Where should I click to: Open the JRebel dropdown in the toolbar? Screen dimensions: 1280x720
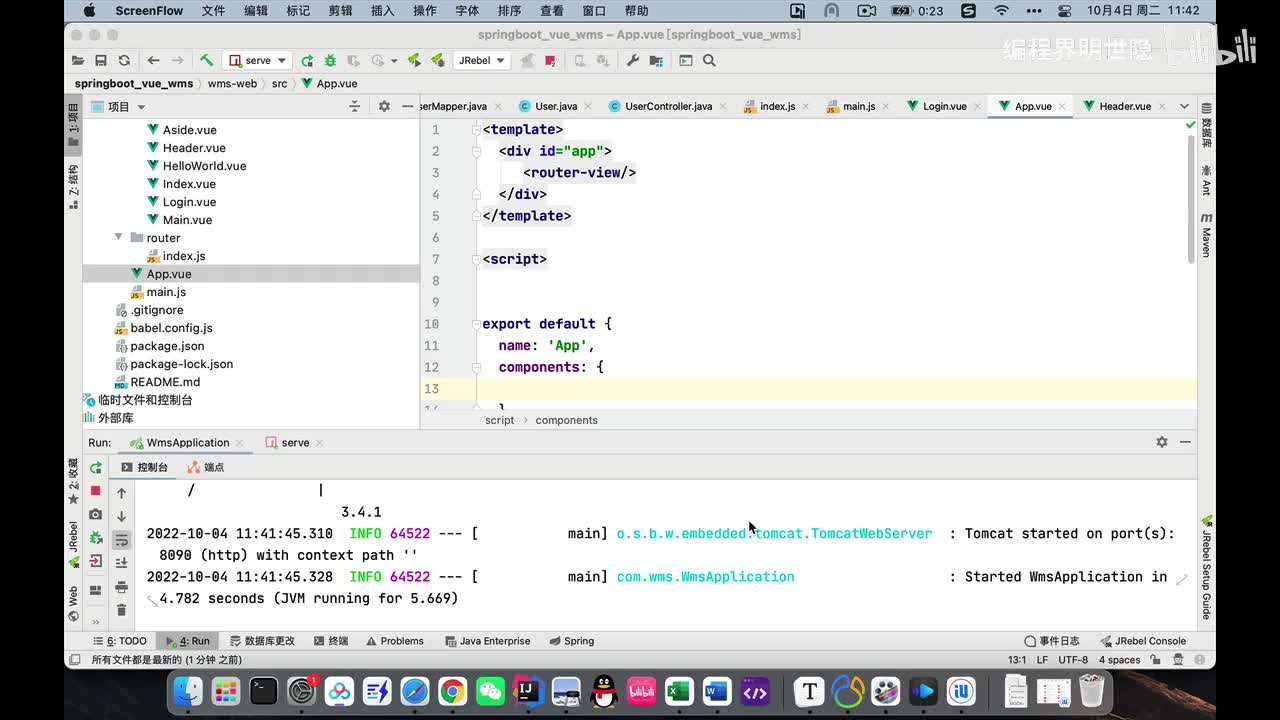pyautogui.click(x=481, y=60)
